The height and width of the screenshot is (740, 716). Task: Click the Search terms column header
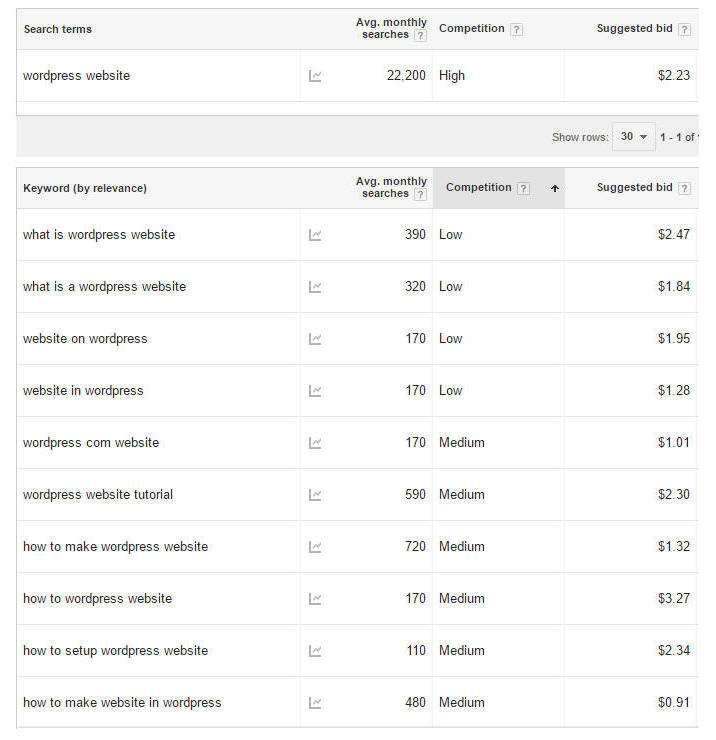(57, 29)
